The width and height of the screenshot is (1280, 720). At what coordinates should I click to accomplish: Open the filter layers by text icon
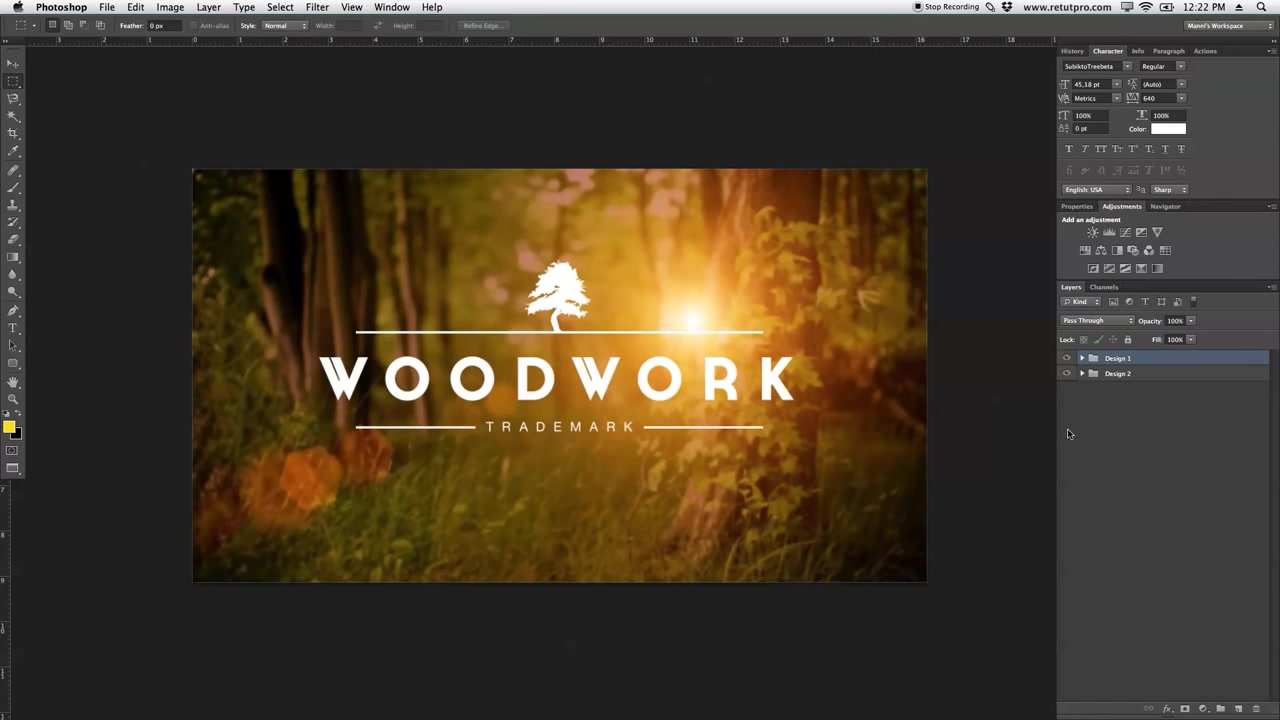click(1145, 302)
